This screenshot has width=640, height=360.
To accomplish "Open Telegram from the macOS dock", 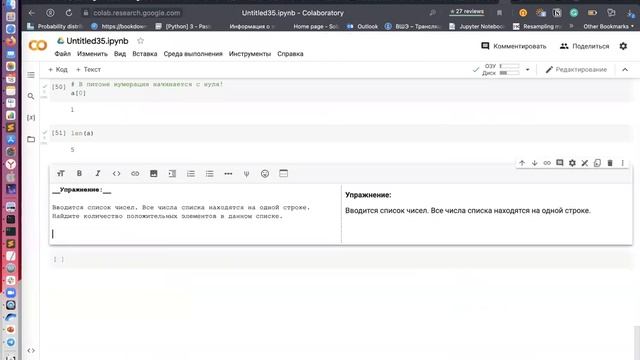I will click(11, 342).
